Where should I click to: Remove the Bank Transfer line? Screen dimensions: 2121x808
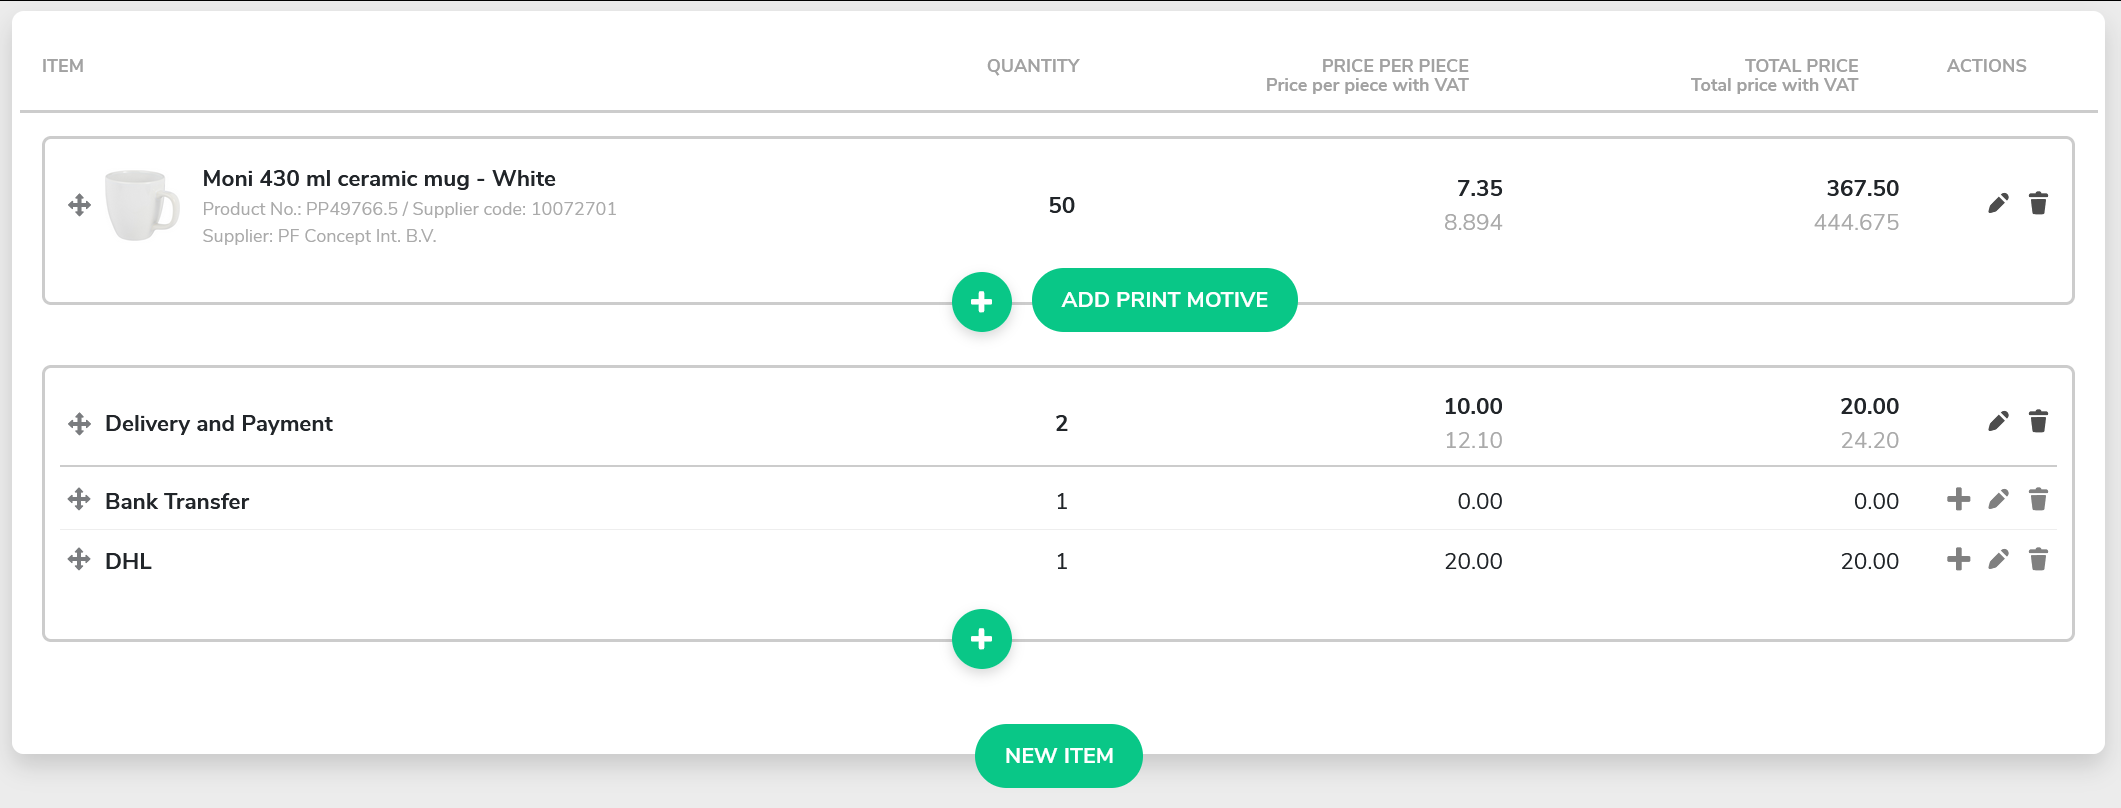coord(2038,499)
